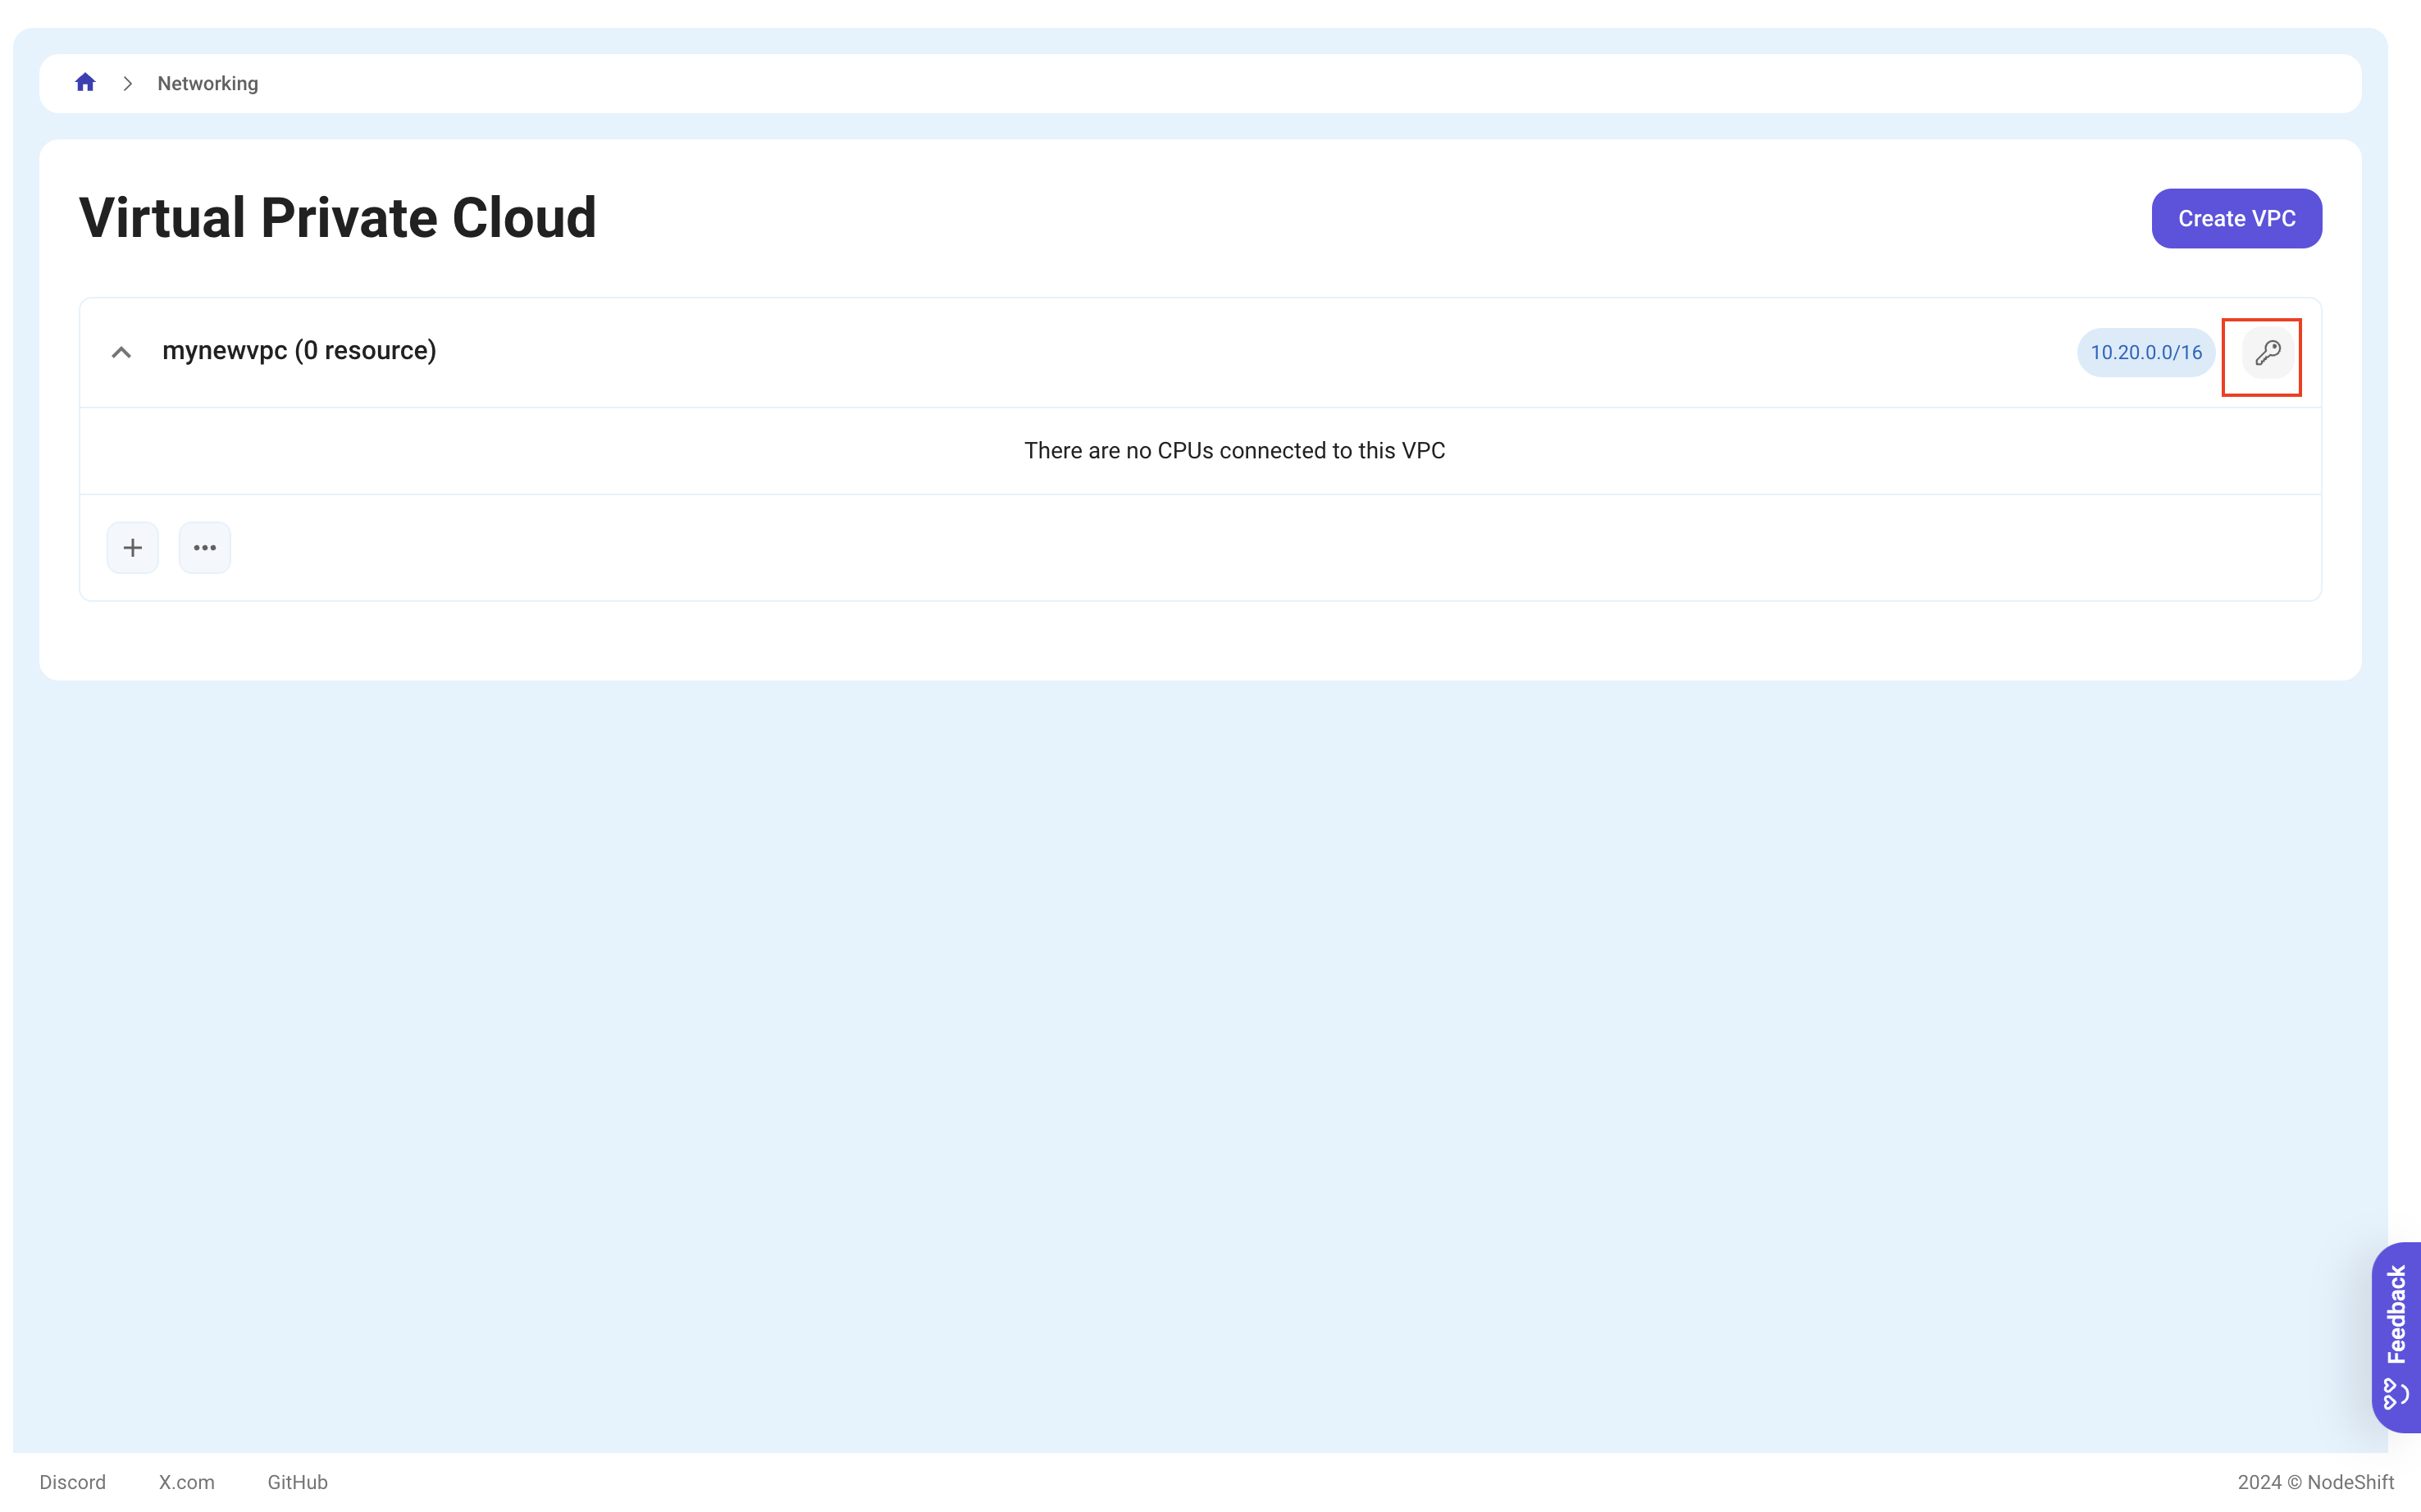Viewport: 2421px width, 1512px height.
Task: Select the mynewvpc (0 resource) title
Action: 299,351
